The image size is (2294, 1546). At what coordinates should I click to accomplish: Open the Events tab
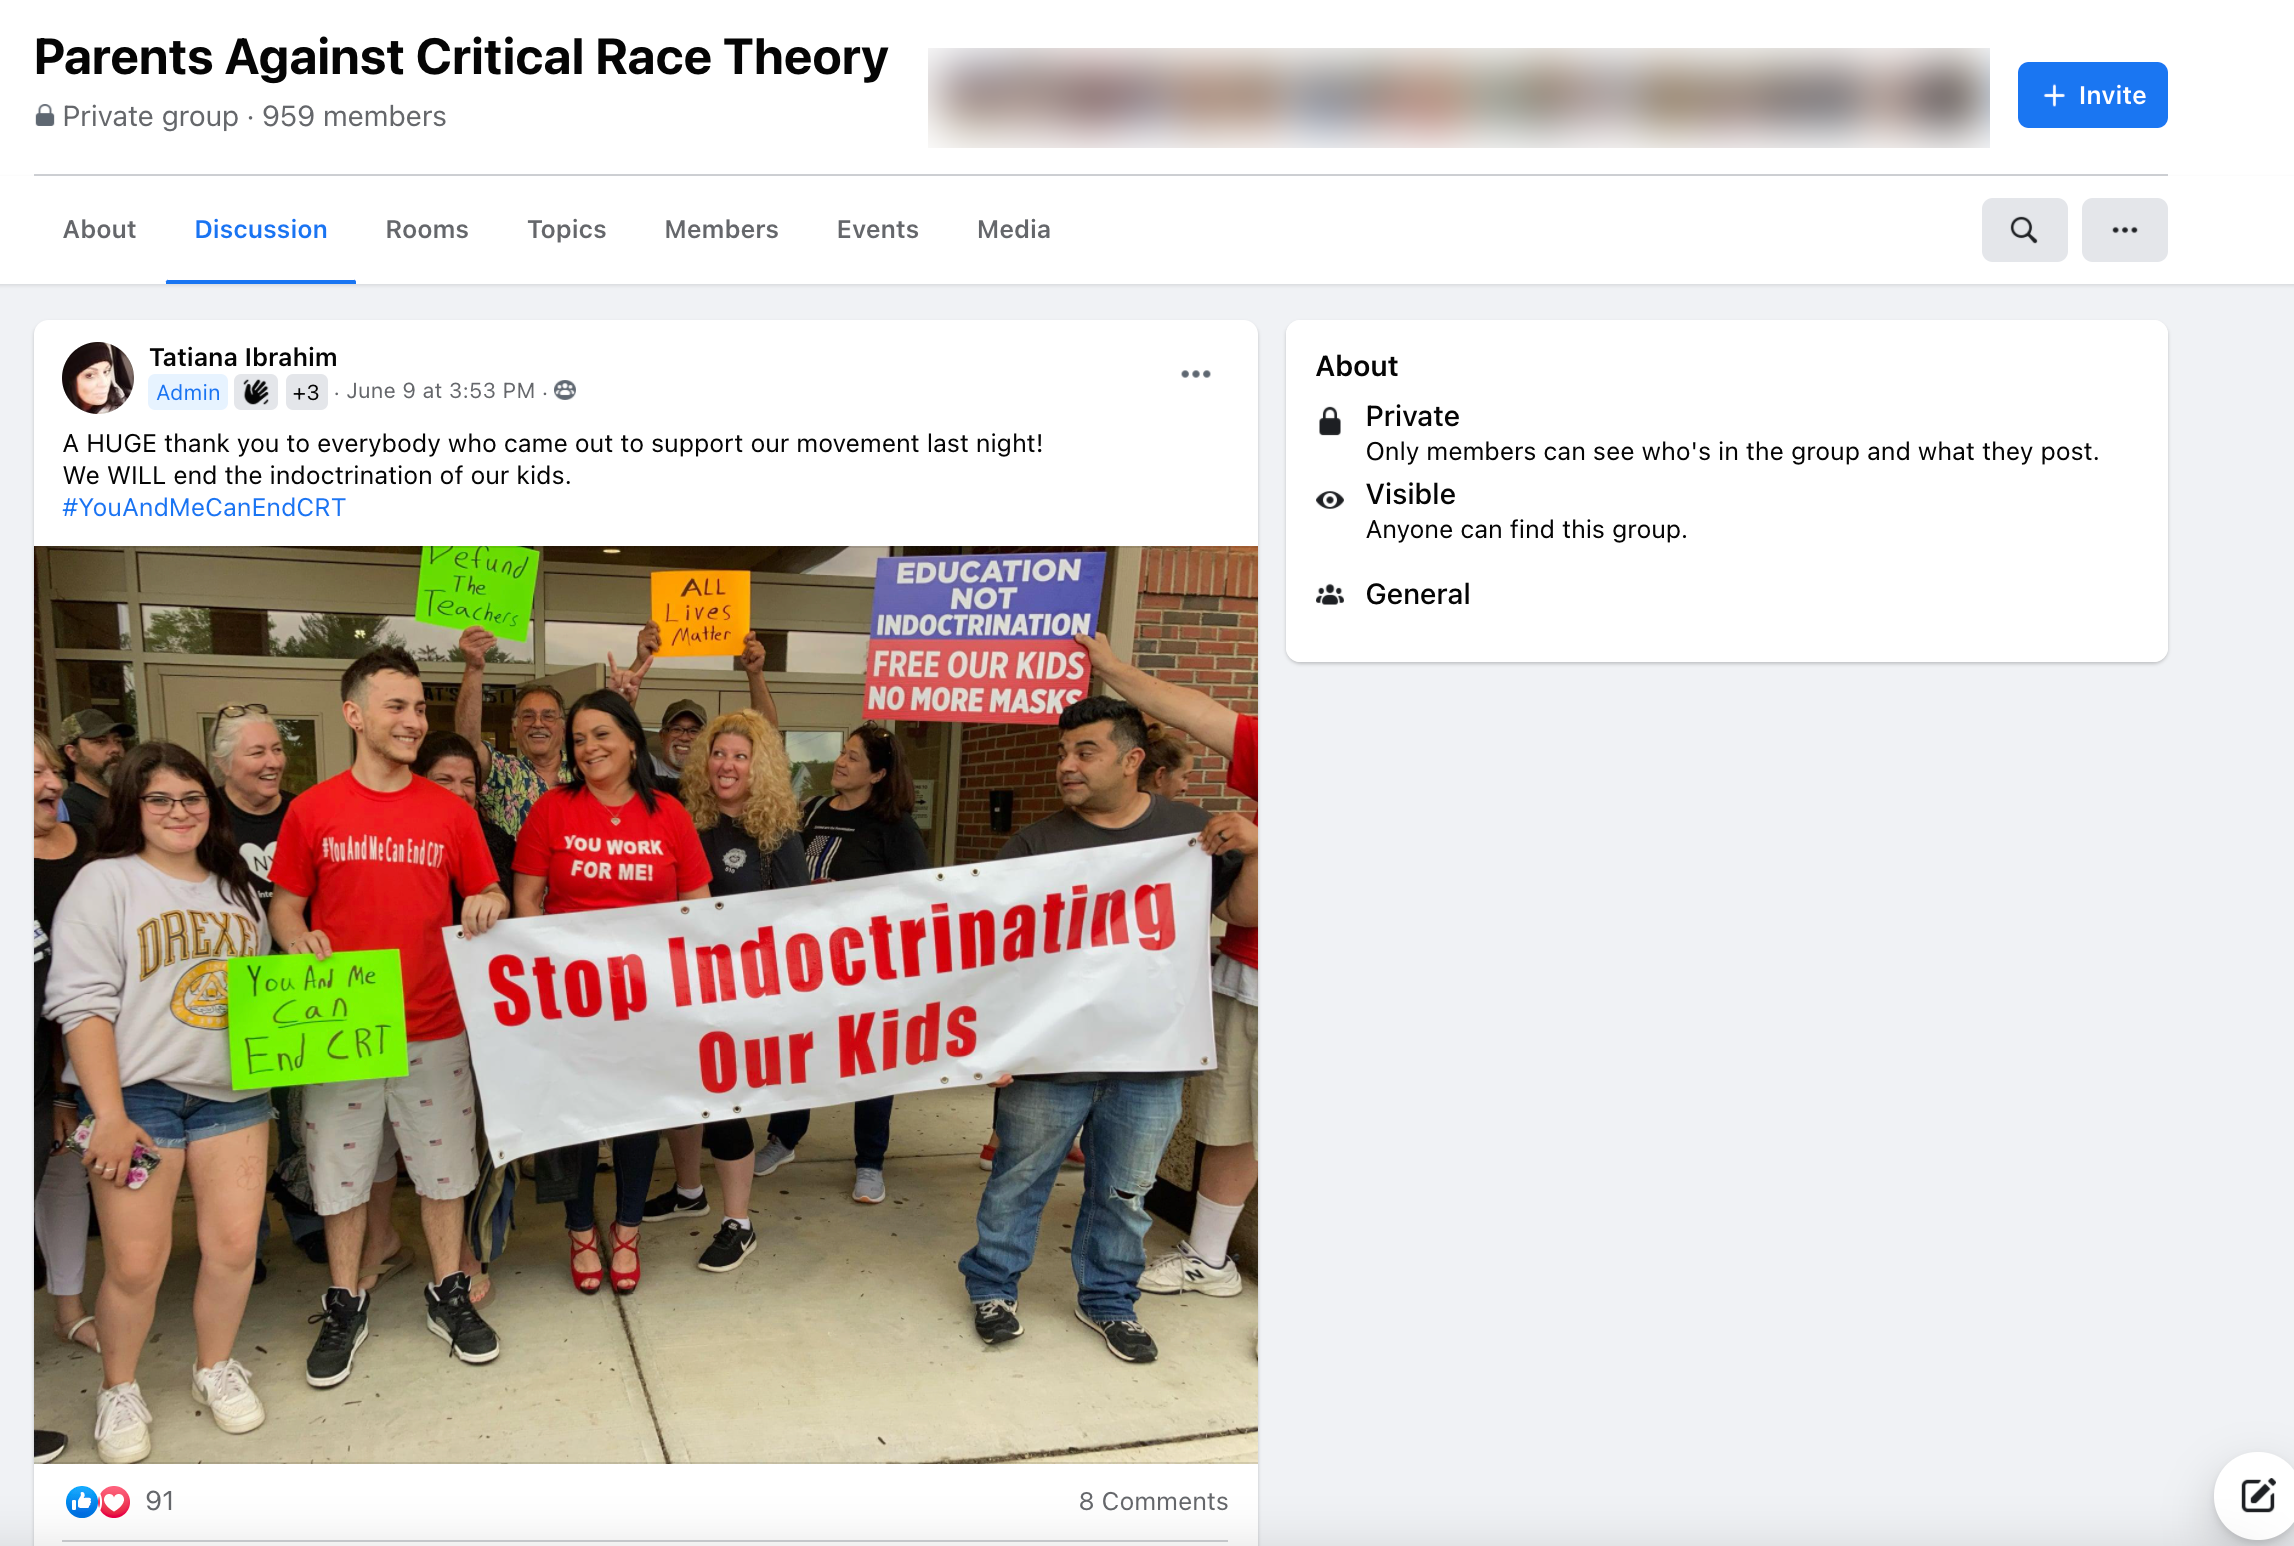pyautogui.click(x=877, y=229)
